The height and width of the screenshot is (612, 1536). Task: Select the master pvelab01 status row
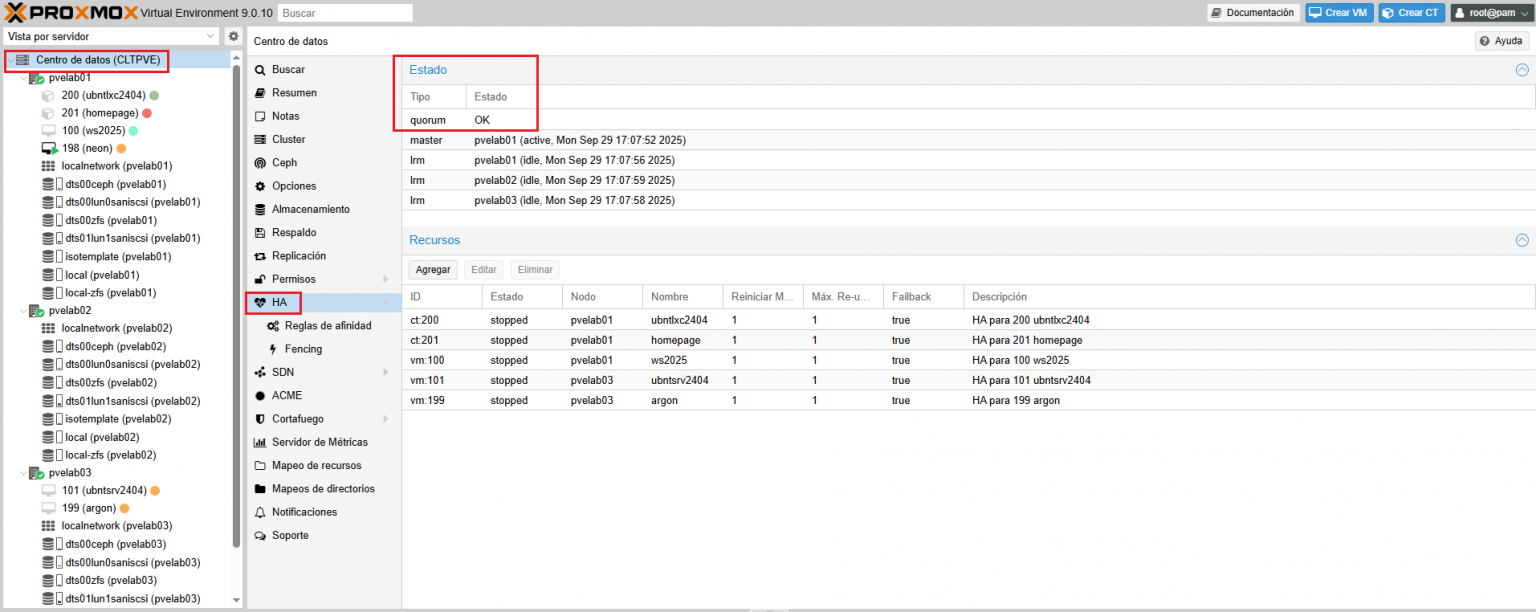[968, 140]
